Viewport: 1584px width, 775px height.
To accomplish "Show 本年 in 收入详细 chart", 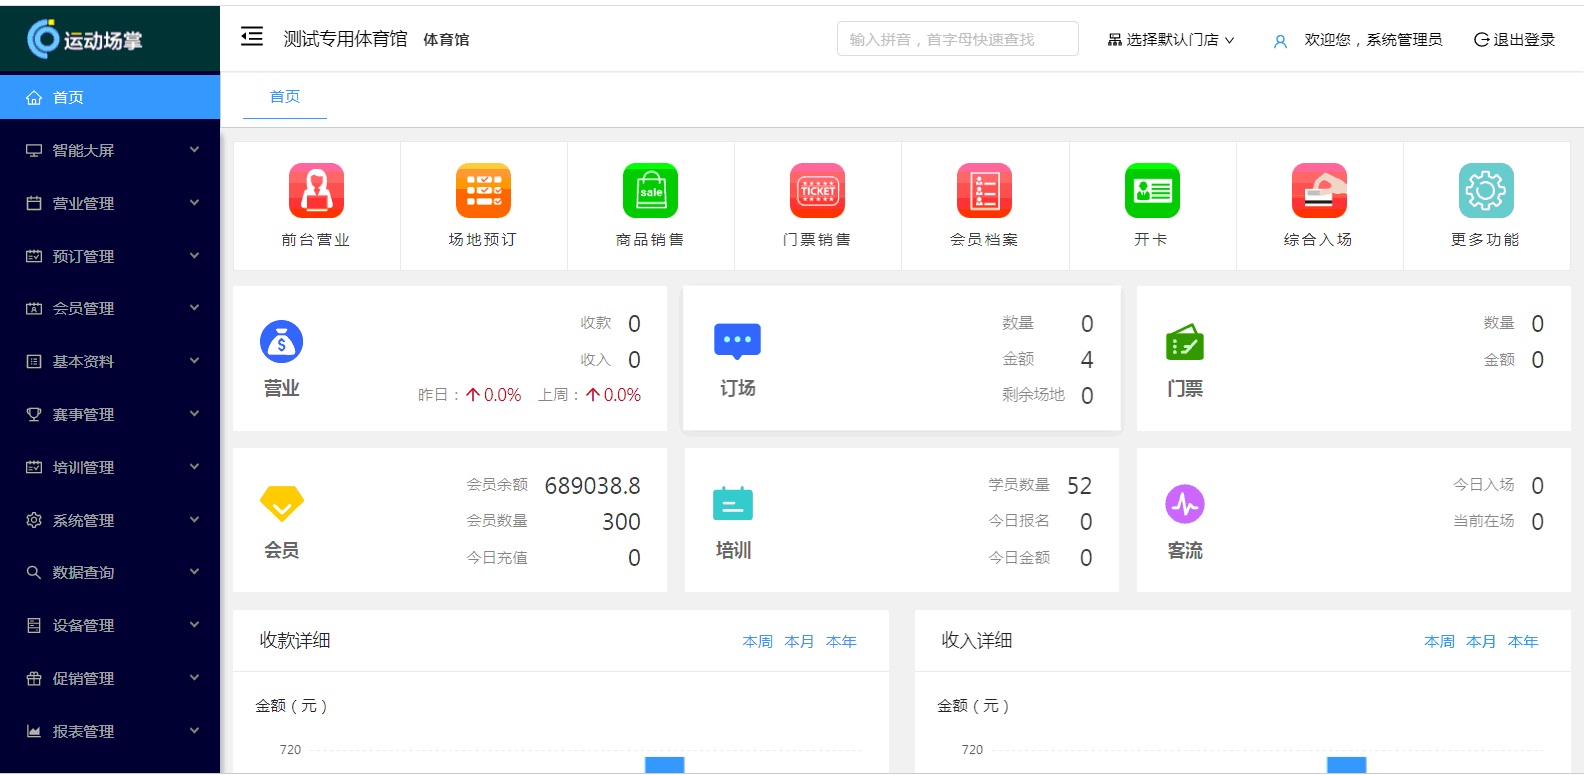I will [x=1523, y=641].
